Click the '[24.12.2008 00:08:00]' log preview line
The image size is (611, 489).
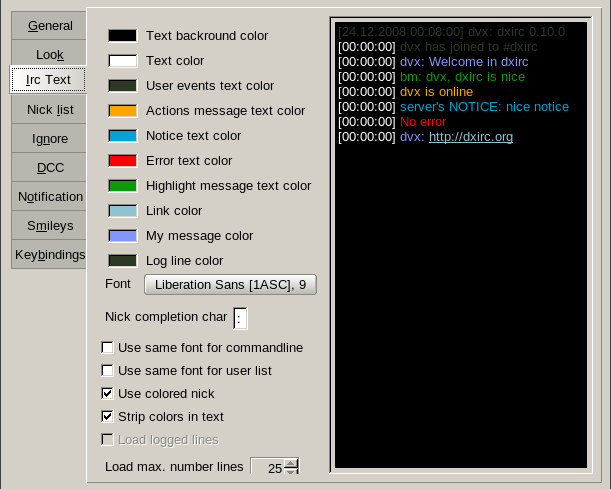click(451, 32)
